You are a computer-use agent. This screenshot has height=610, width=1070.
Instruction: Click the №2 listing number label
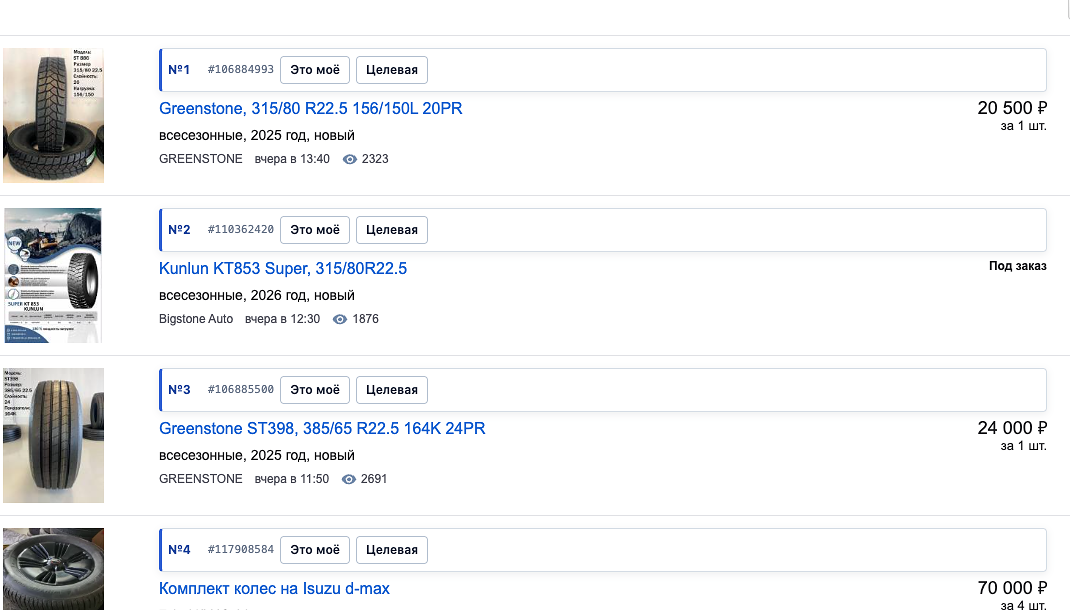[179, 230]
